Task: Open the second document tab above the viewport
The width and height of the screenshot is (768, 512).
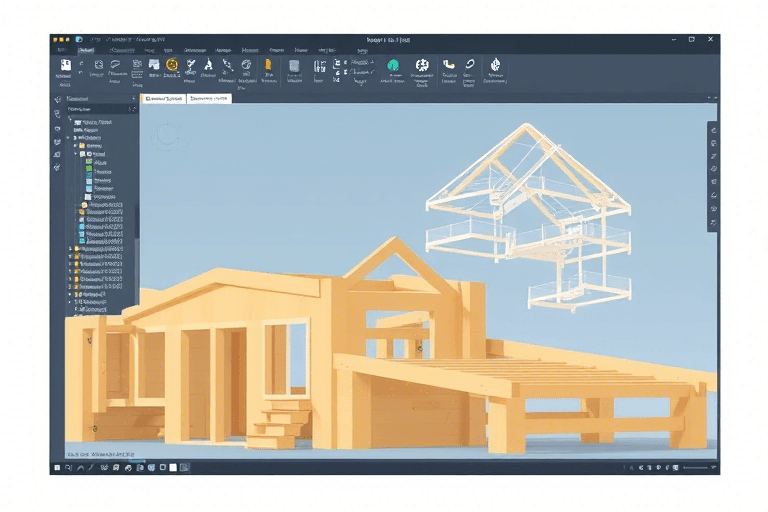Action: pos(209,99)
